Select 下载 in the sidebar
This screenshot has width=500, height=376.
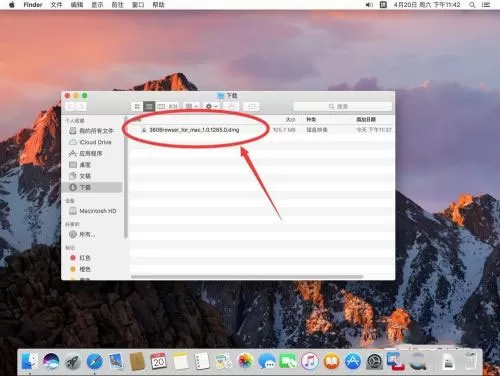click(92, 187)
